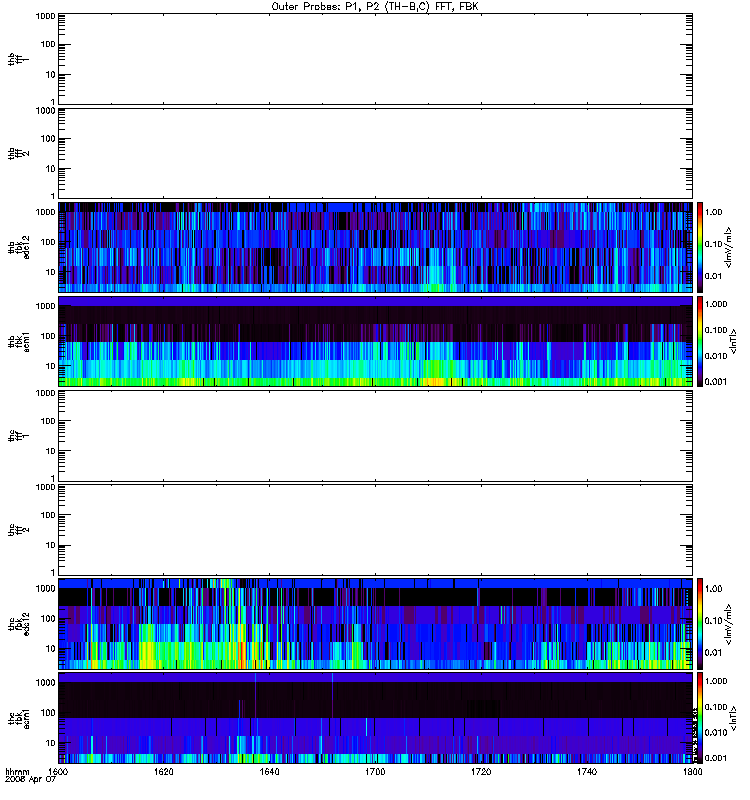Screen dimensions: 750x800
Task: Click the '<|nT|>' unit label of thc scm1
Action: coord(734,718)
